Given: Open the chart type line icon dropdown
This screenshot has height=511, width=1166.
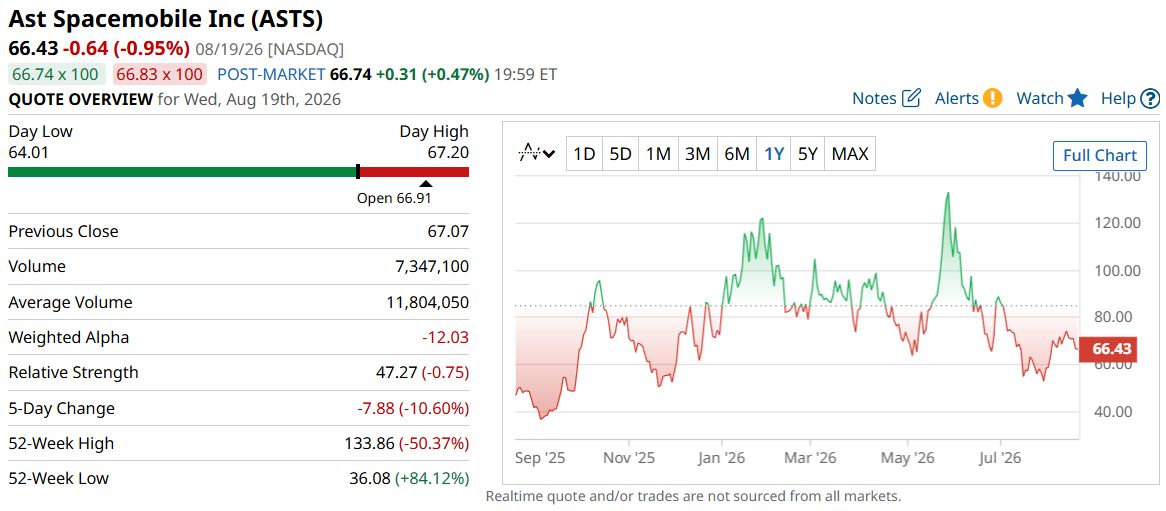Looking at the screenshot, I should coord(537,154).
